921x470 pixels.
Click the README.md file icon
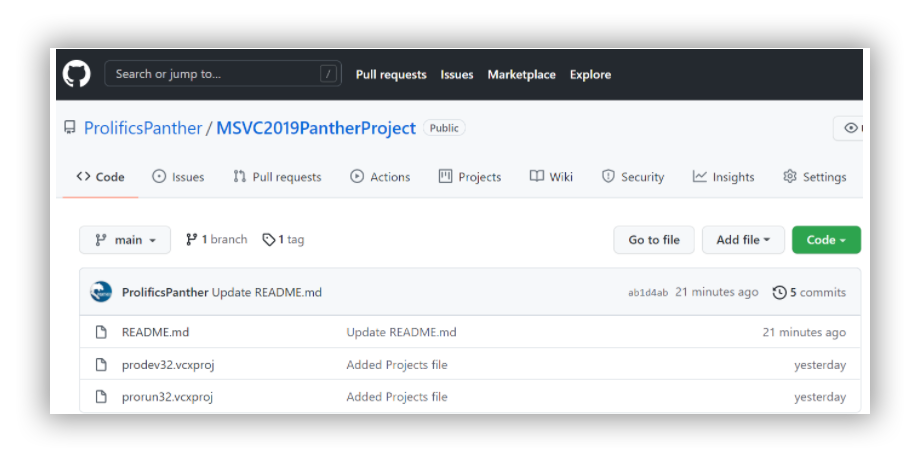pos(101,332)
